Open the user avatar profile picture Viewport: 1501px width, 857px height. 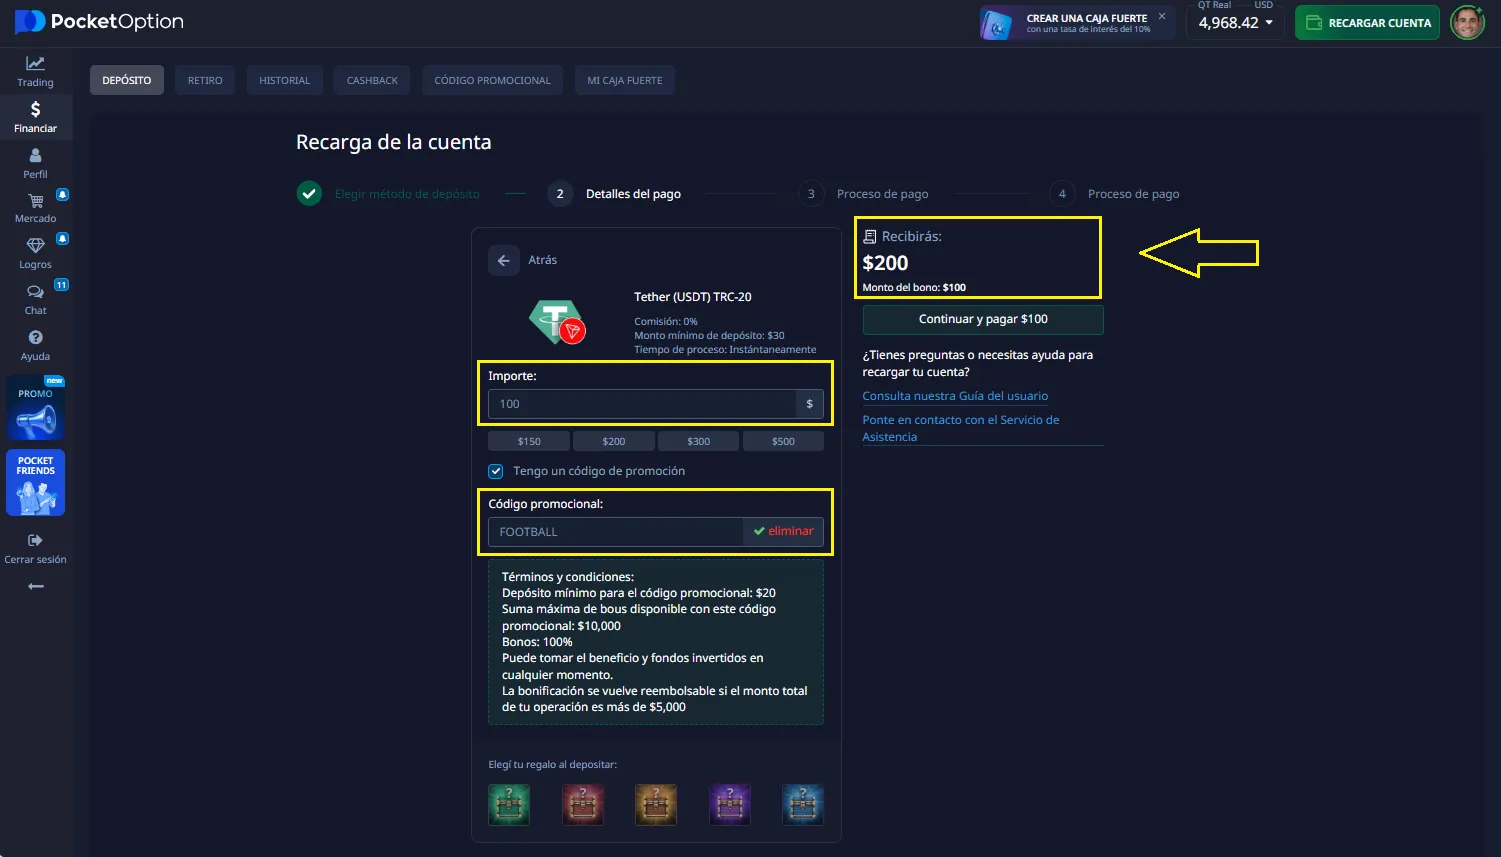pyautogui.click(x=1467, y=22)
